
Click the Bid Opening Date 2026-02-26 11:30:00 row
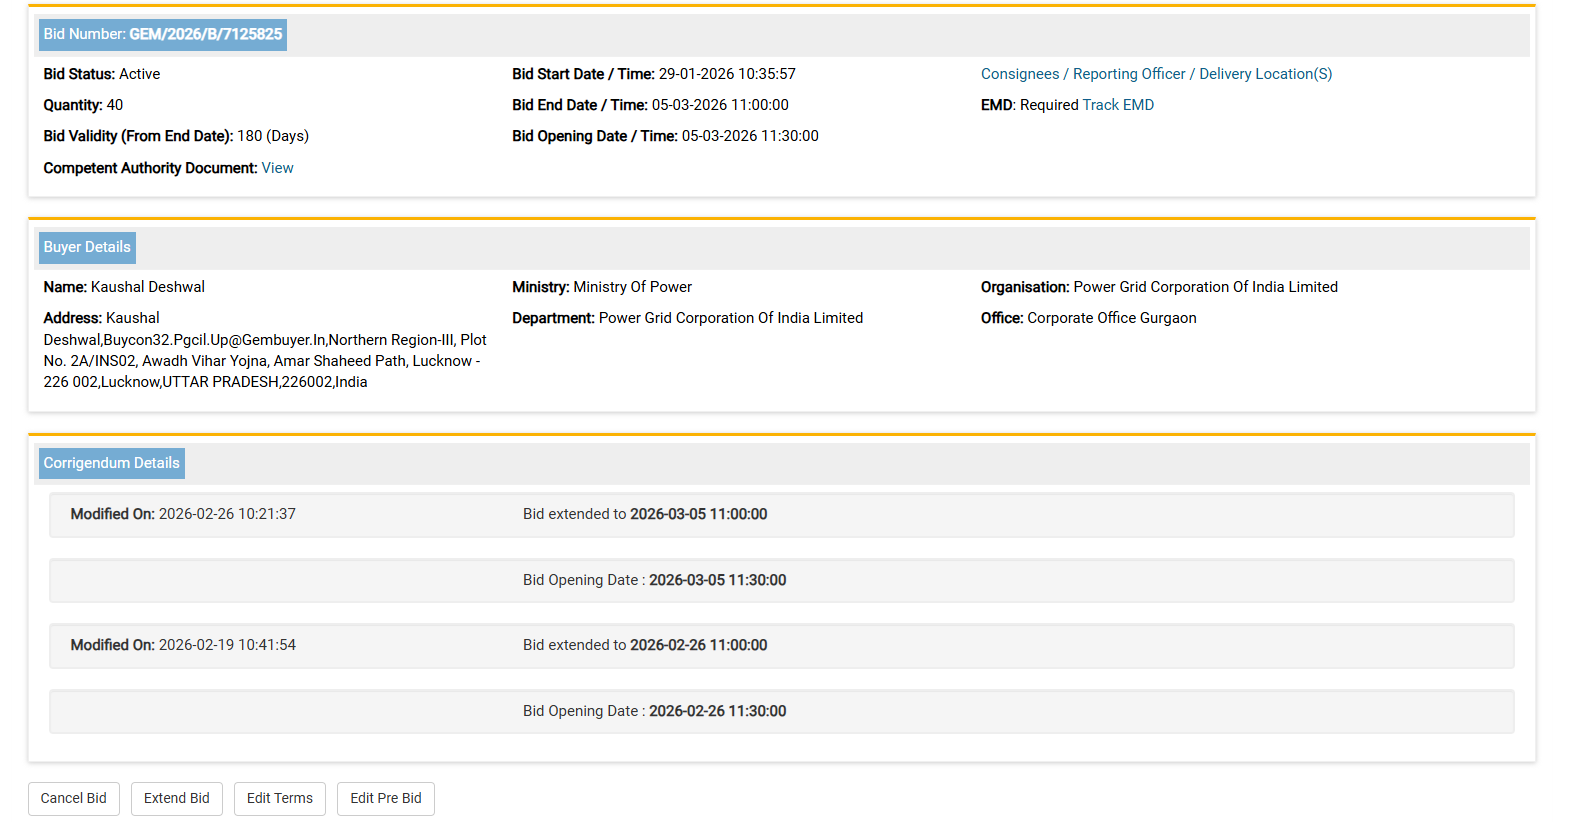pos(780,711)
